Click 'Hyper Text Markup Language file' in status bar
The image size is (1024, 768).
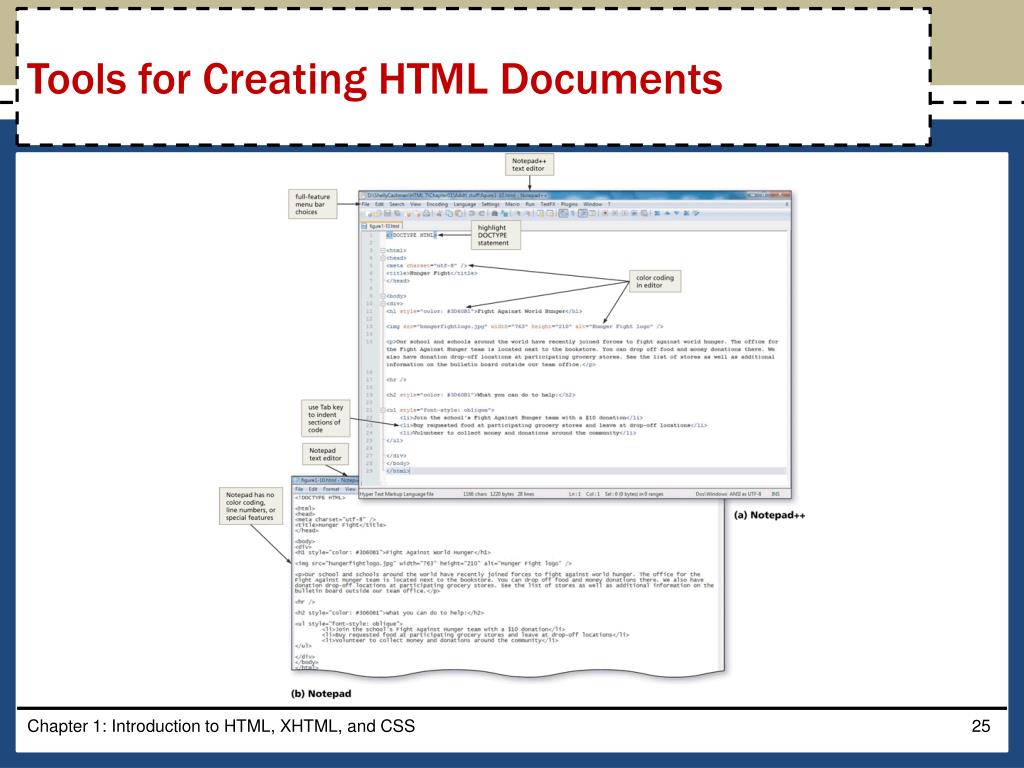click(397, 494)
